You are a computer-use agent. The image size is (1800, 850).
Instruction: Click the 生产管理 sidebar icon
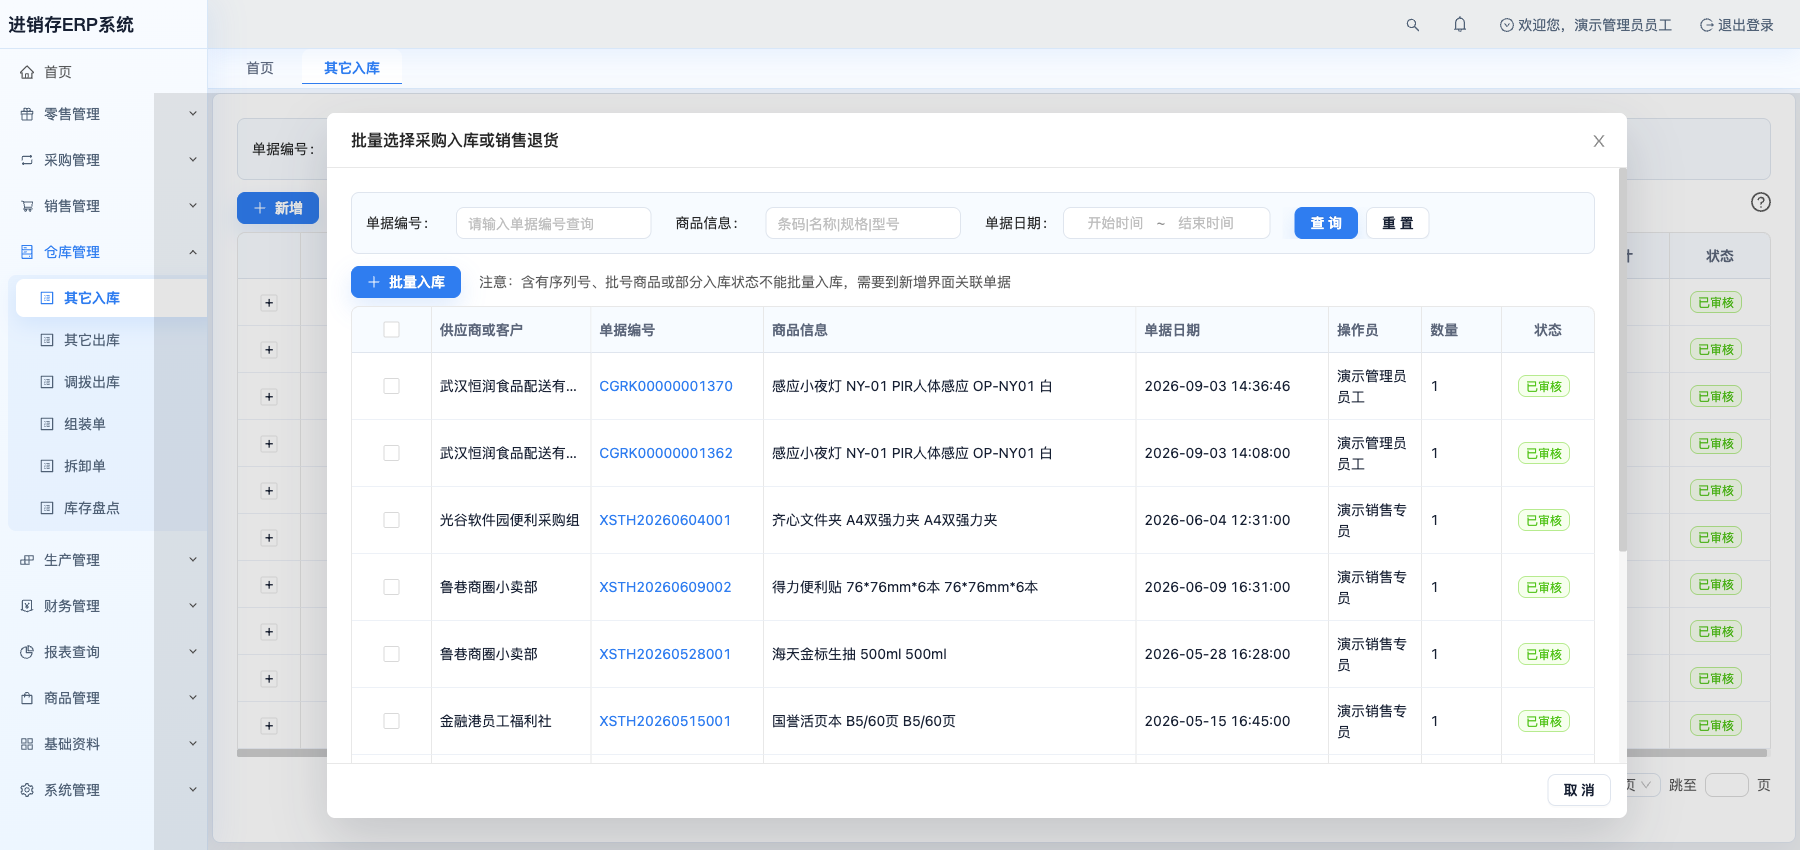[27, 560]
